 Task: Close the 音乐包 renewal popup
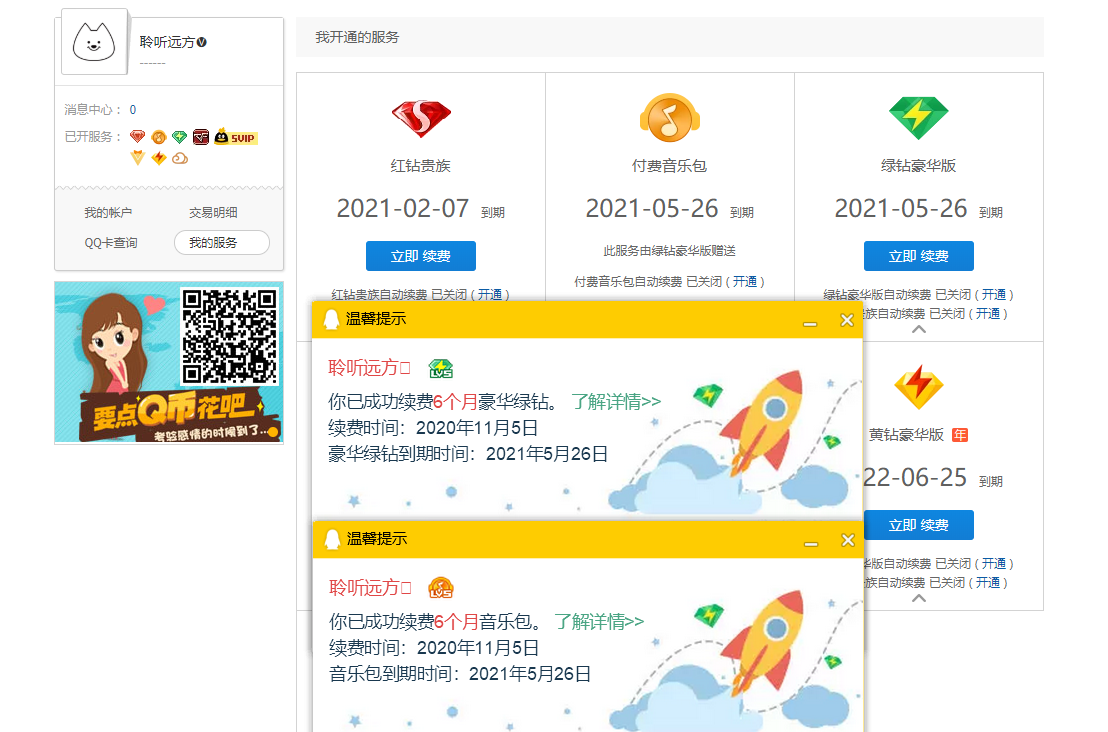click(x=848, y=541)
